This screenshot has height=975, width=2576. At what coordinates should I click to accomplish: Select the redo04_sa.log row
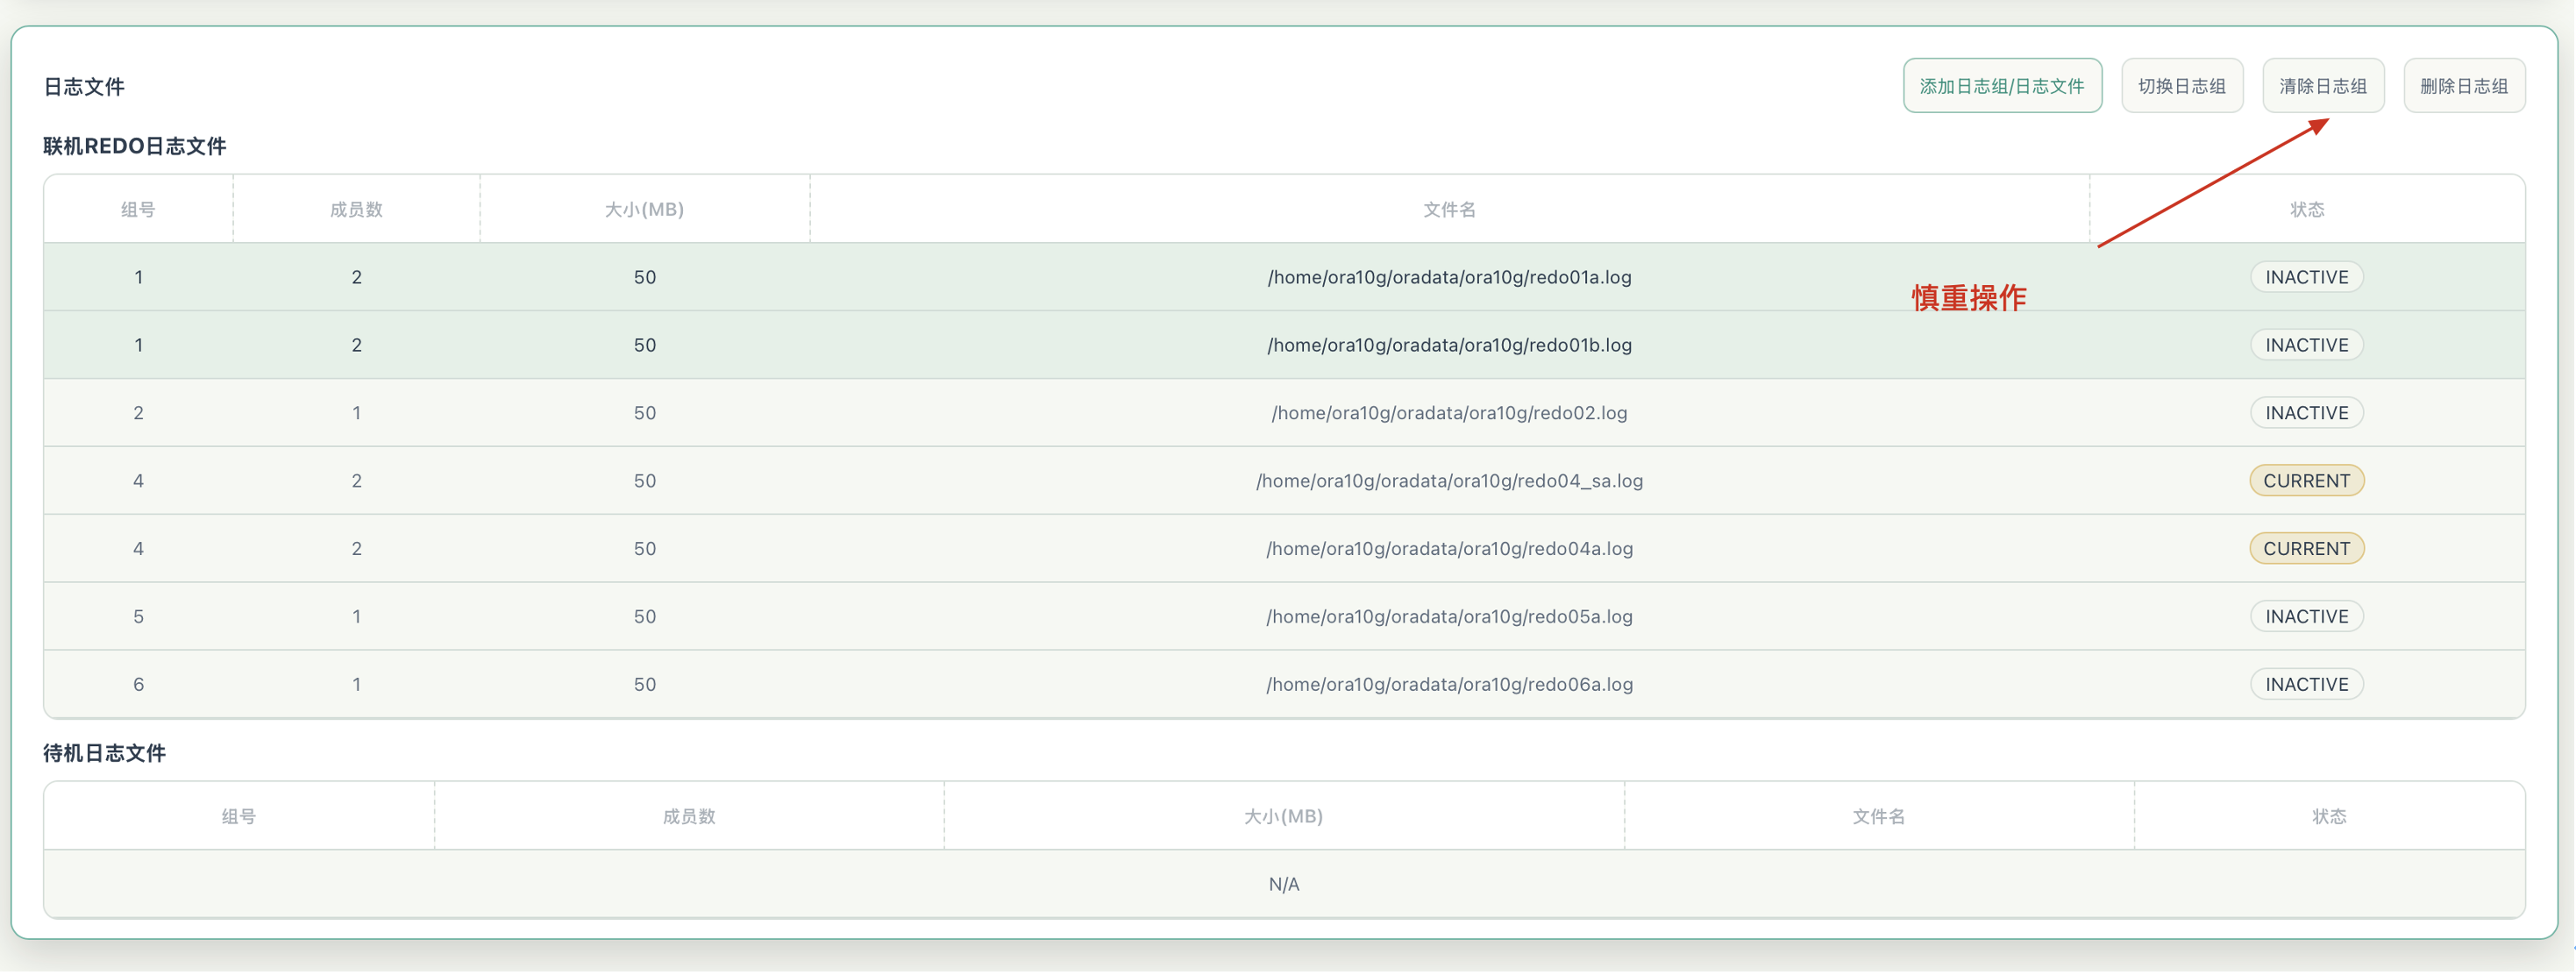tap(1284, 481)
